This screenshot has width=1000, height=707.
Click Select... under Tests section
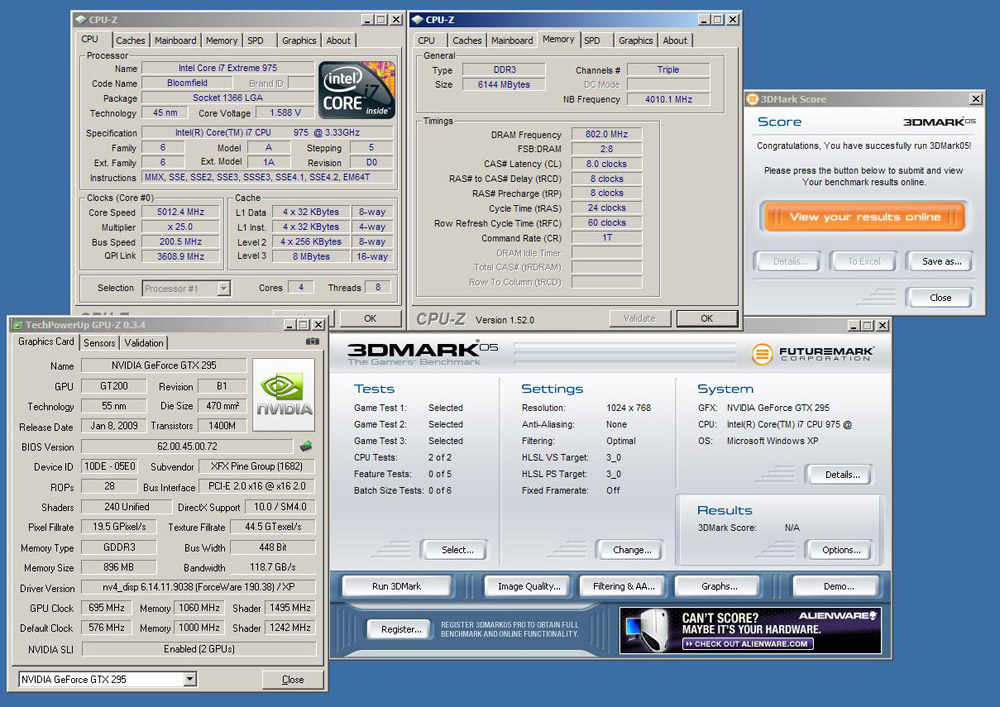[x=457, y=550]
